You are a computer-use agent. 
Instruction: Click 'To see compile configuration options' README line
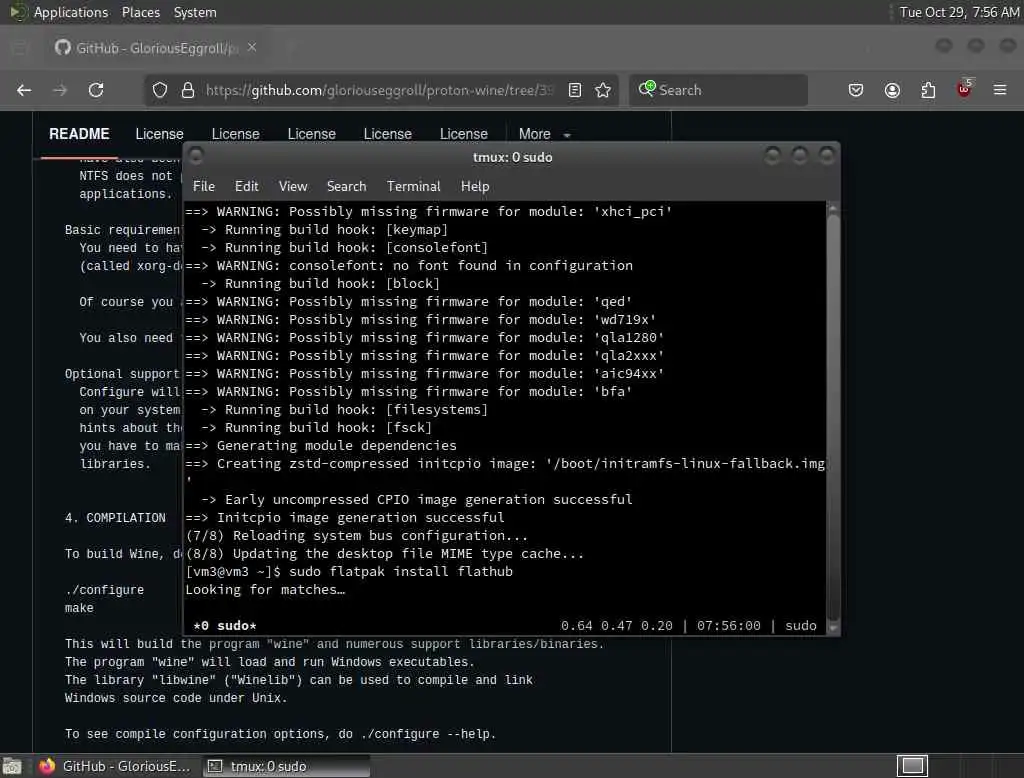281,734
